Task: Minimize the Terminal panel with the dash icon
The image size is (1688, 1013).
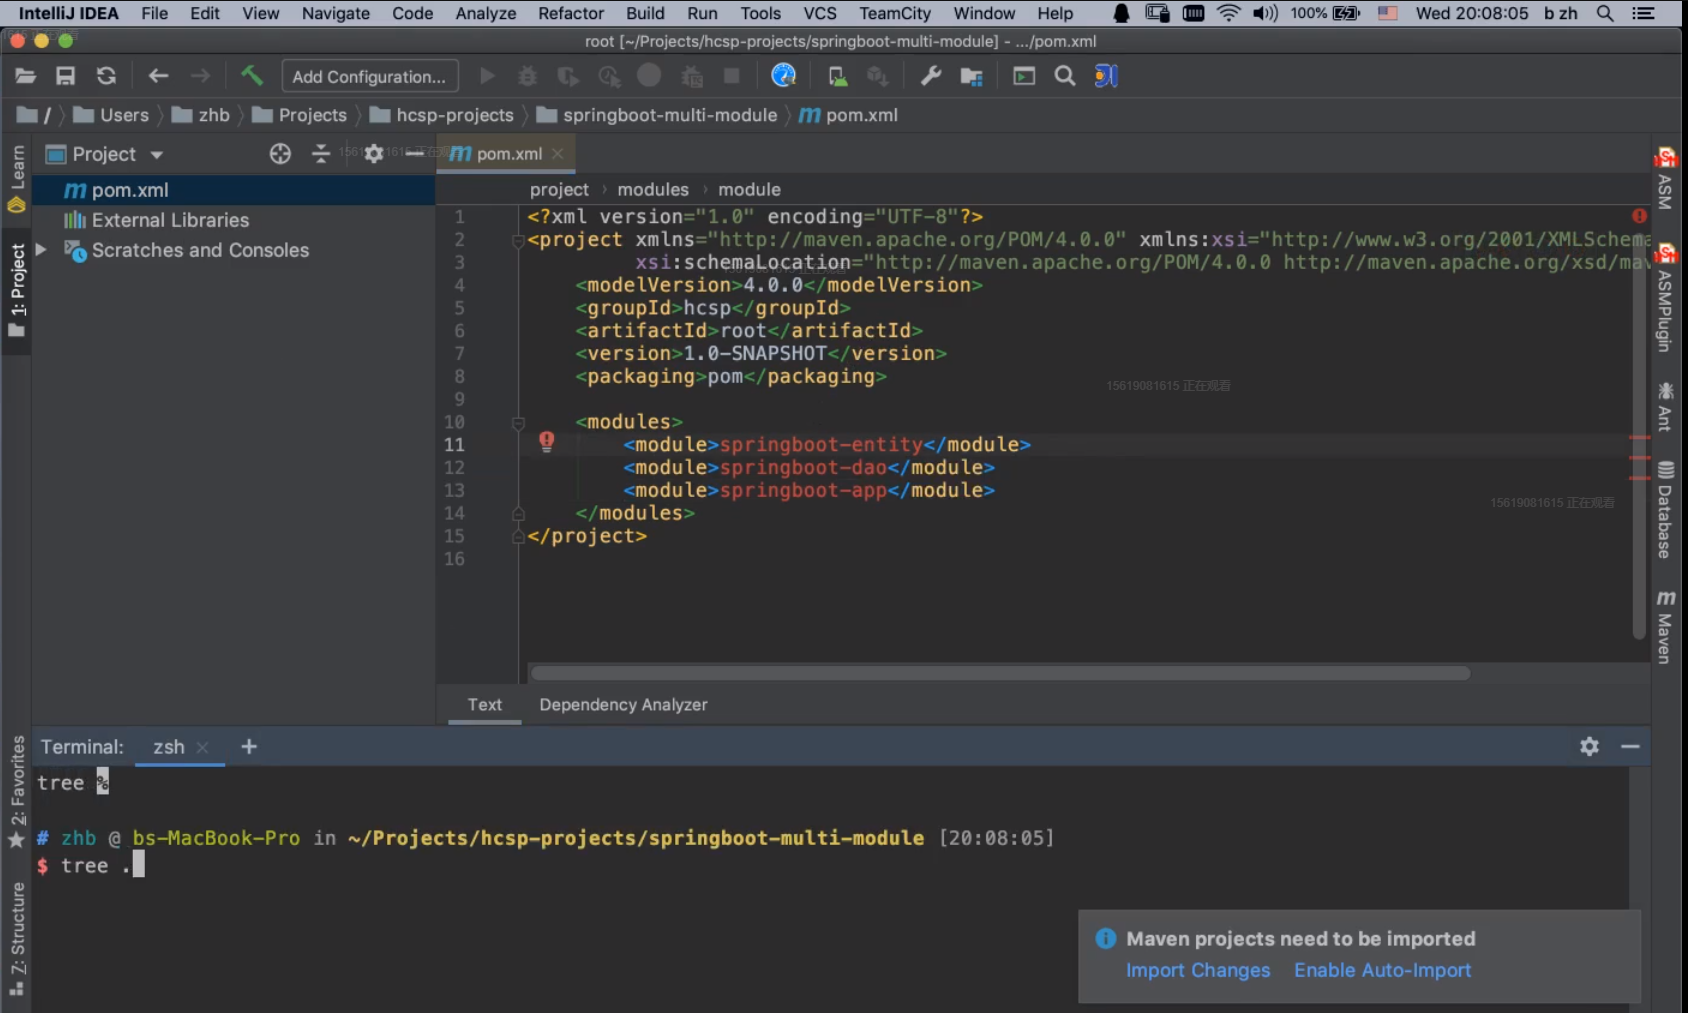Action: (x=1630, y=747)
